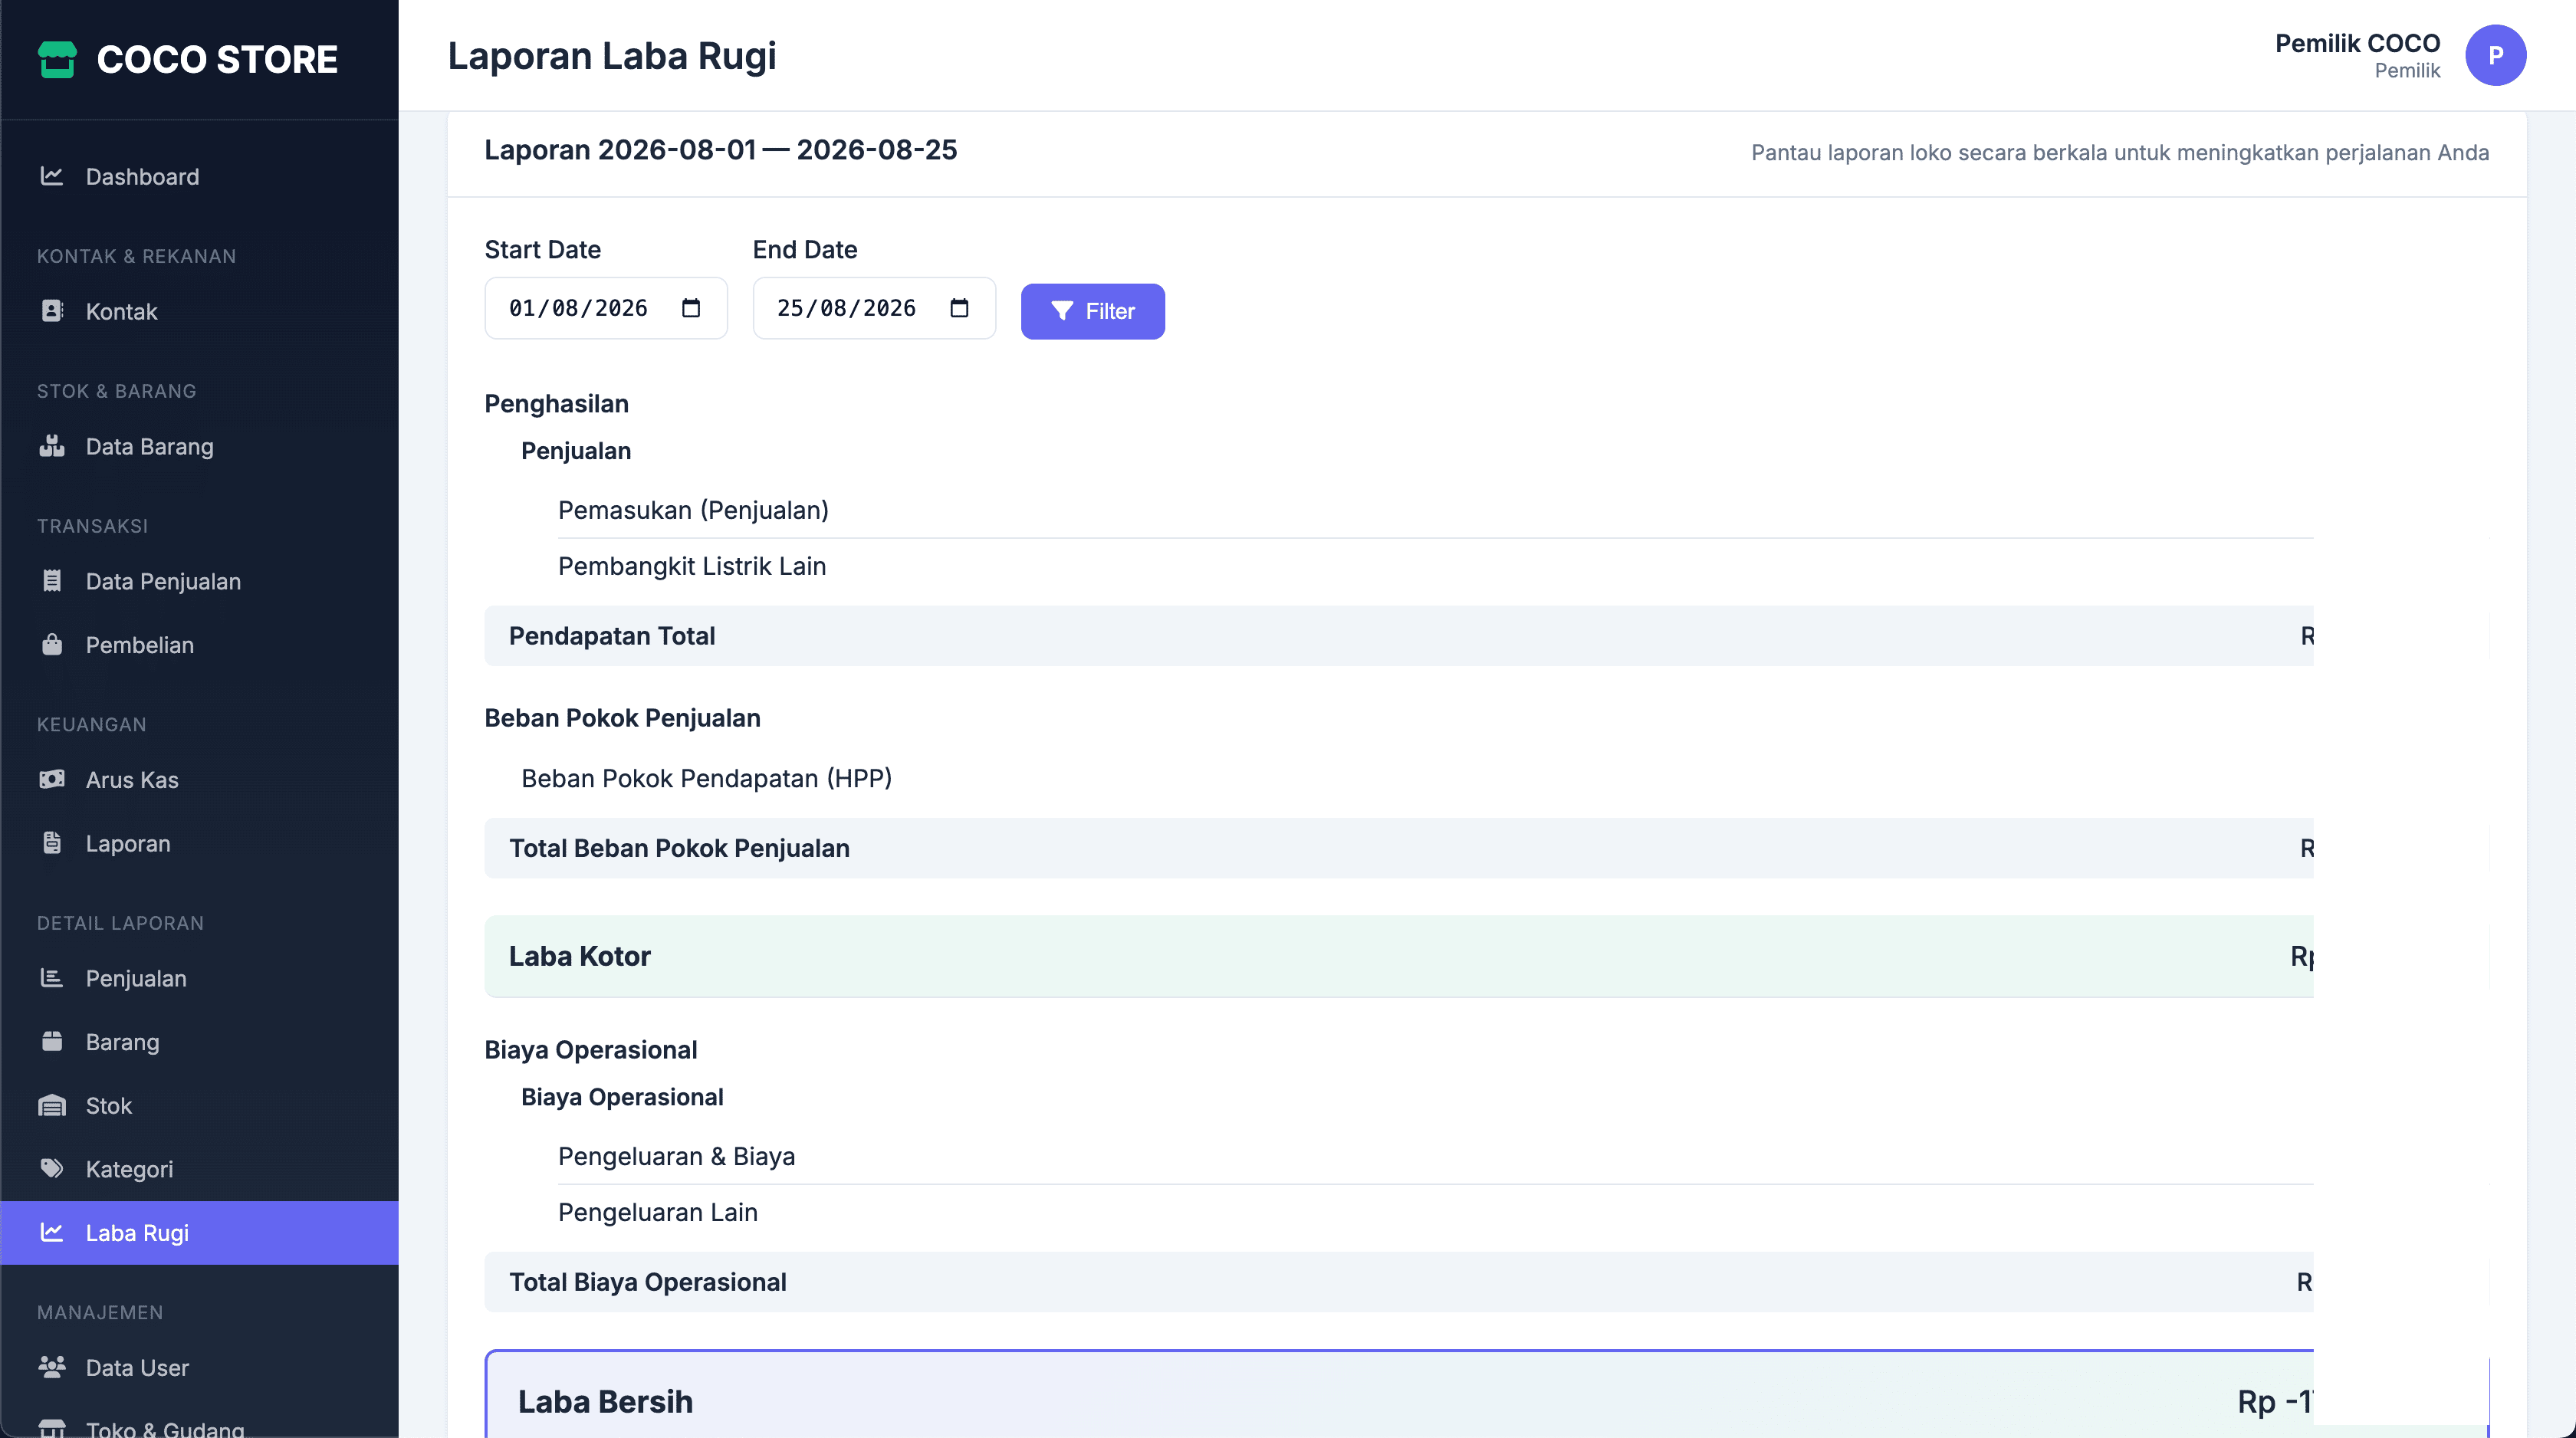The height and width of the screenshot is (1438, 2576).
Task: Click the Laporan Laba Rugi page heading
Action: pyautogui.click(x=612, y=56)
